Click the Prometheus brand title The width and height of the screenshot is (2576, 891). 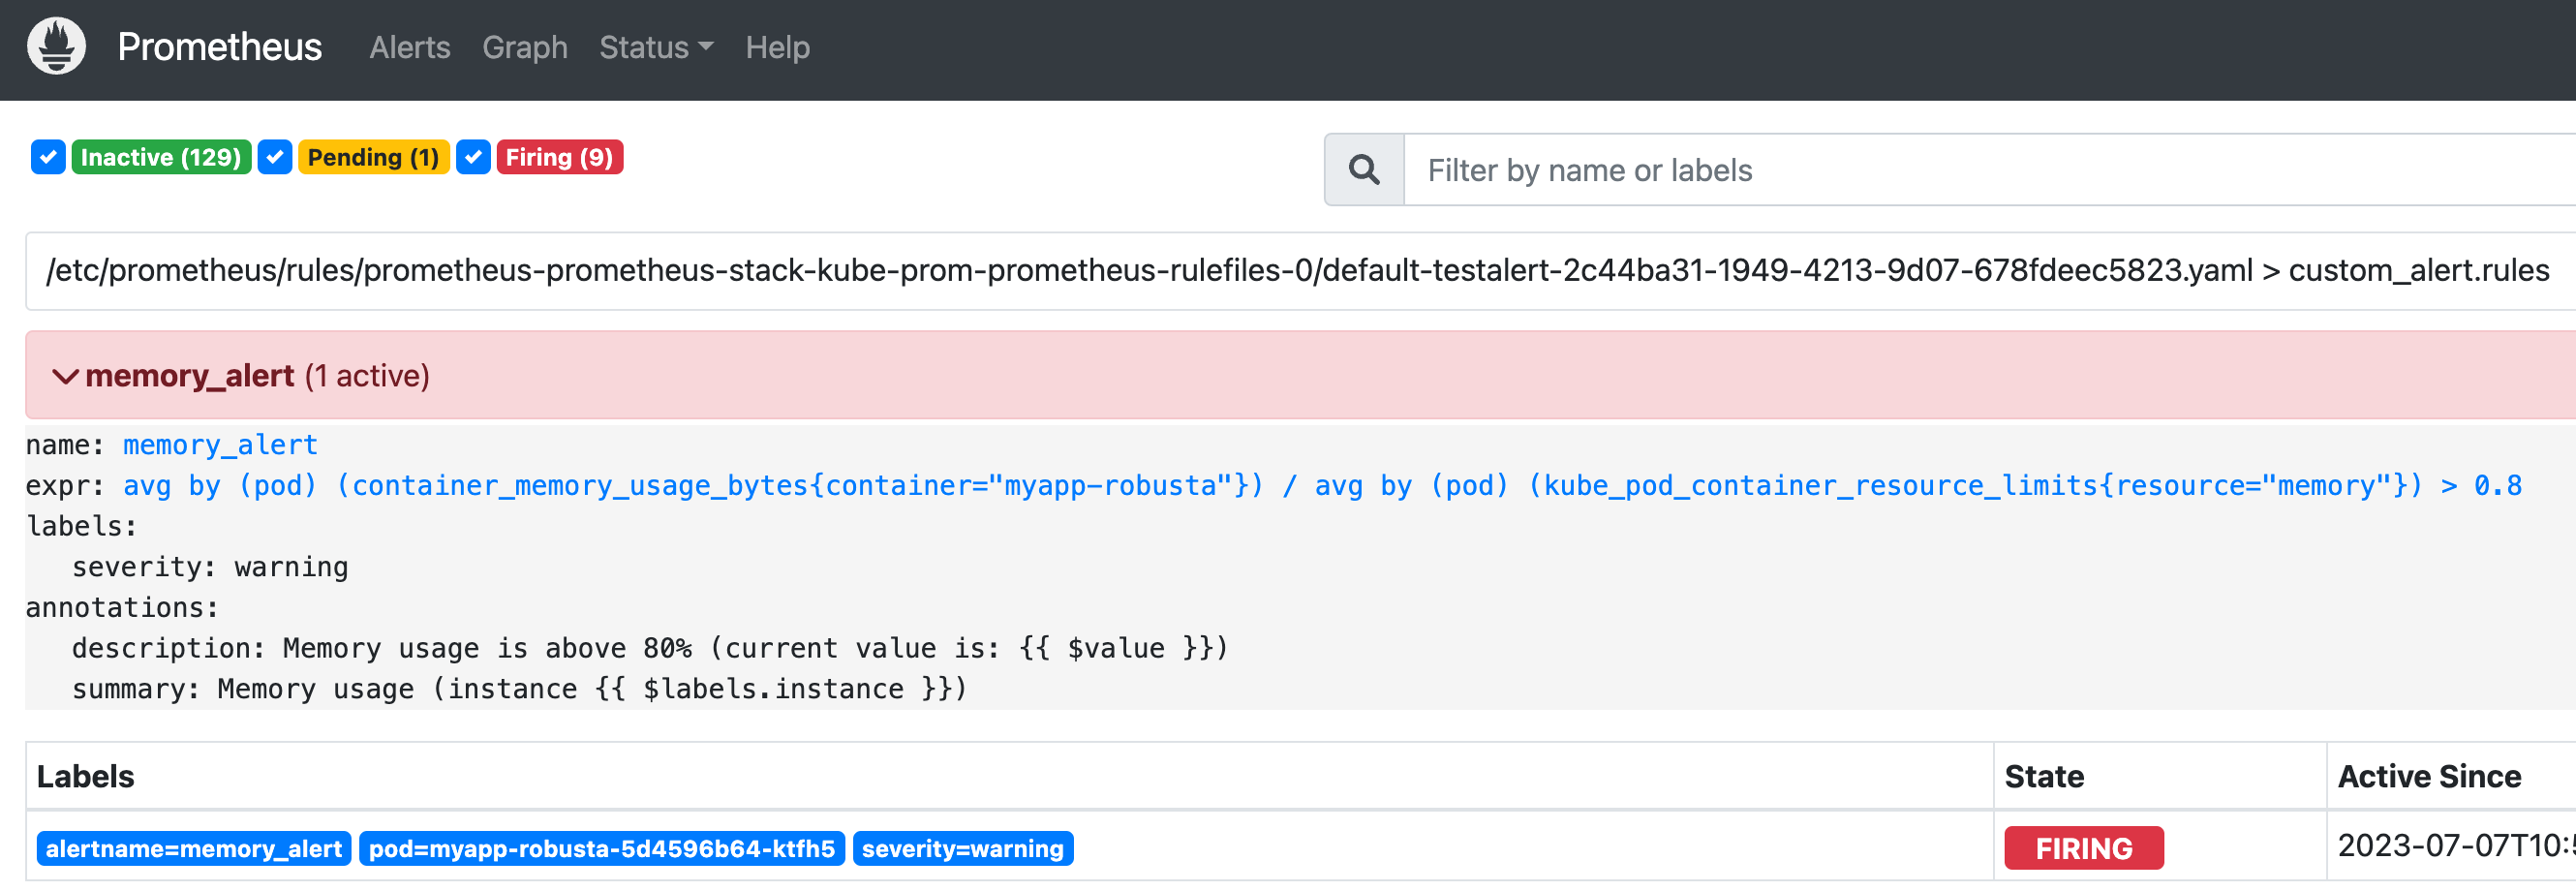tap(220, 47)
